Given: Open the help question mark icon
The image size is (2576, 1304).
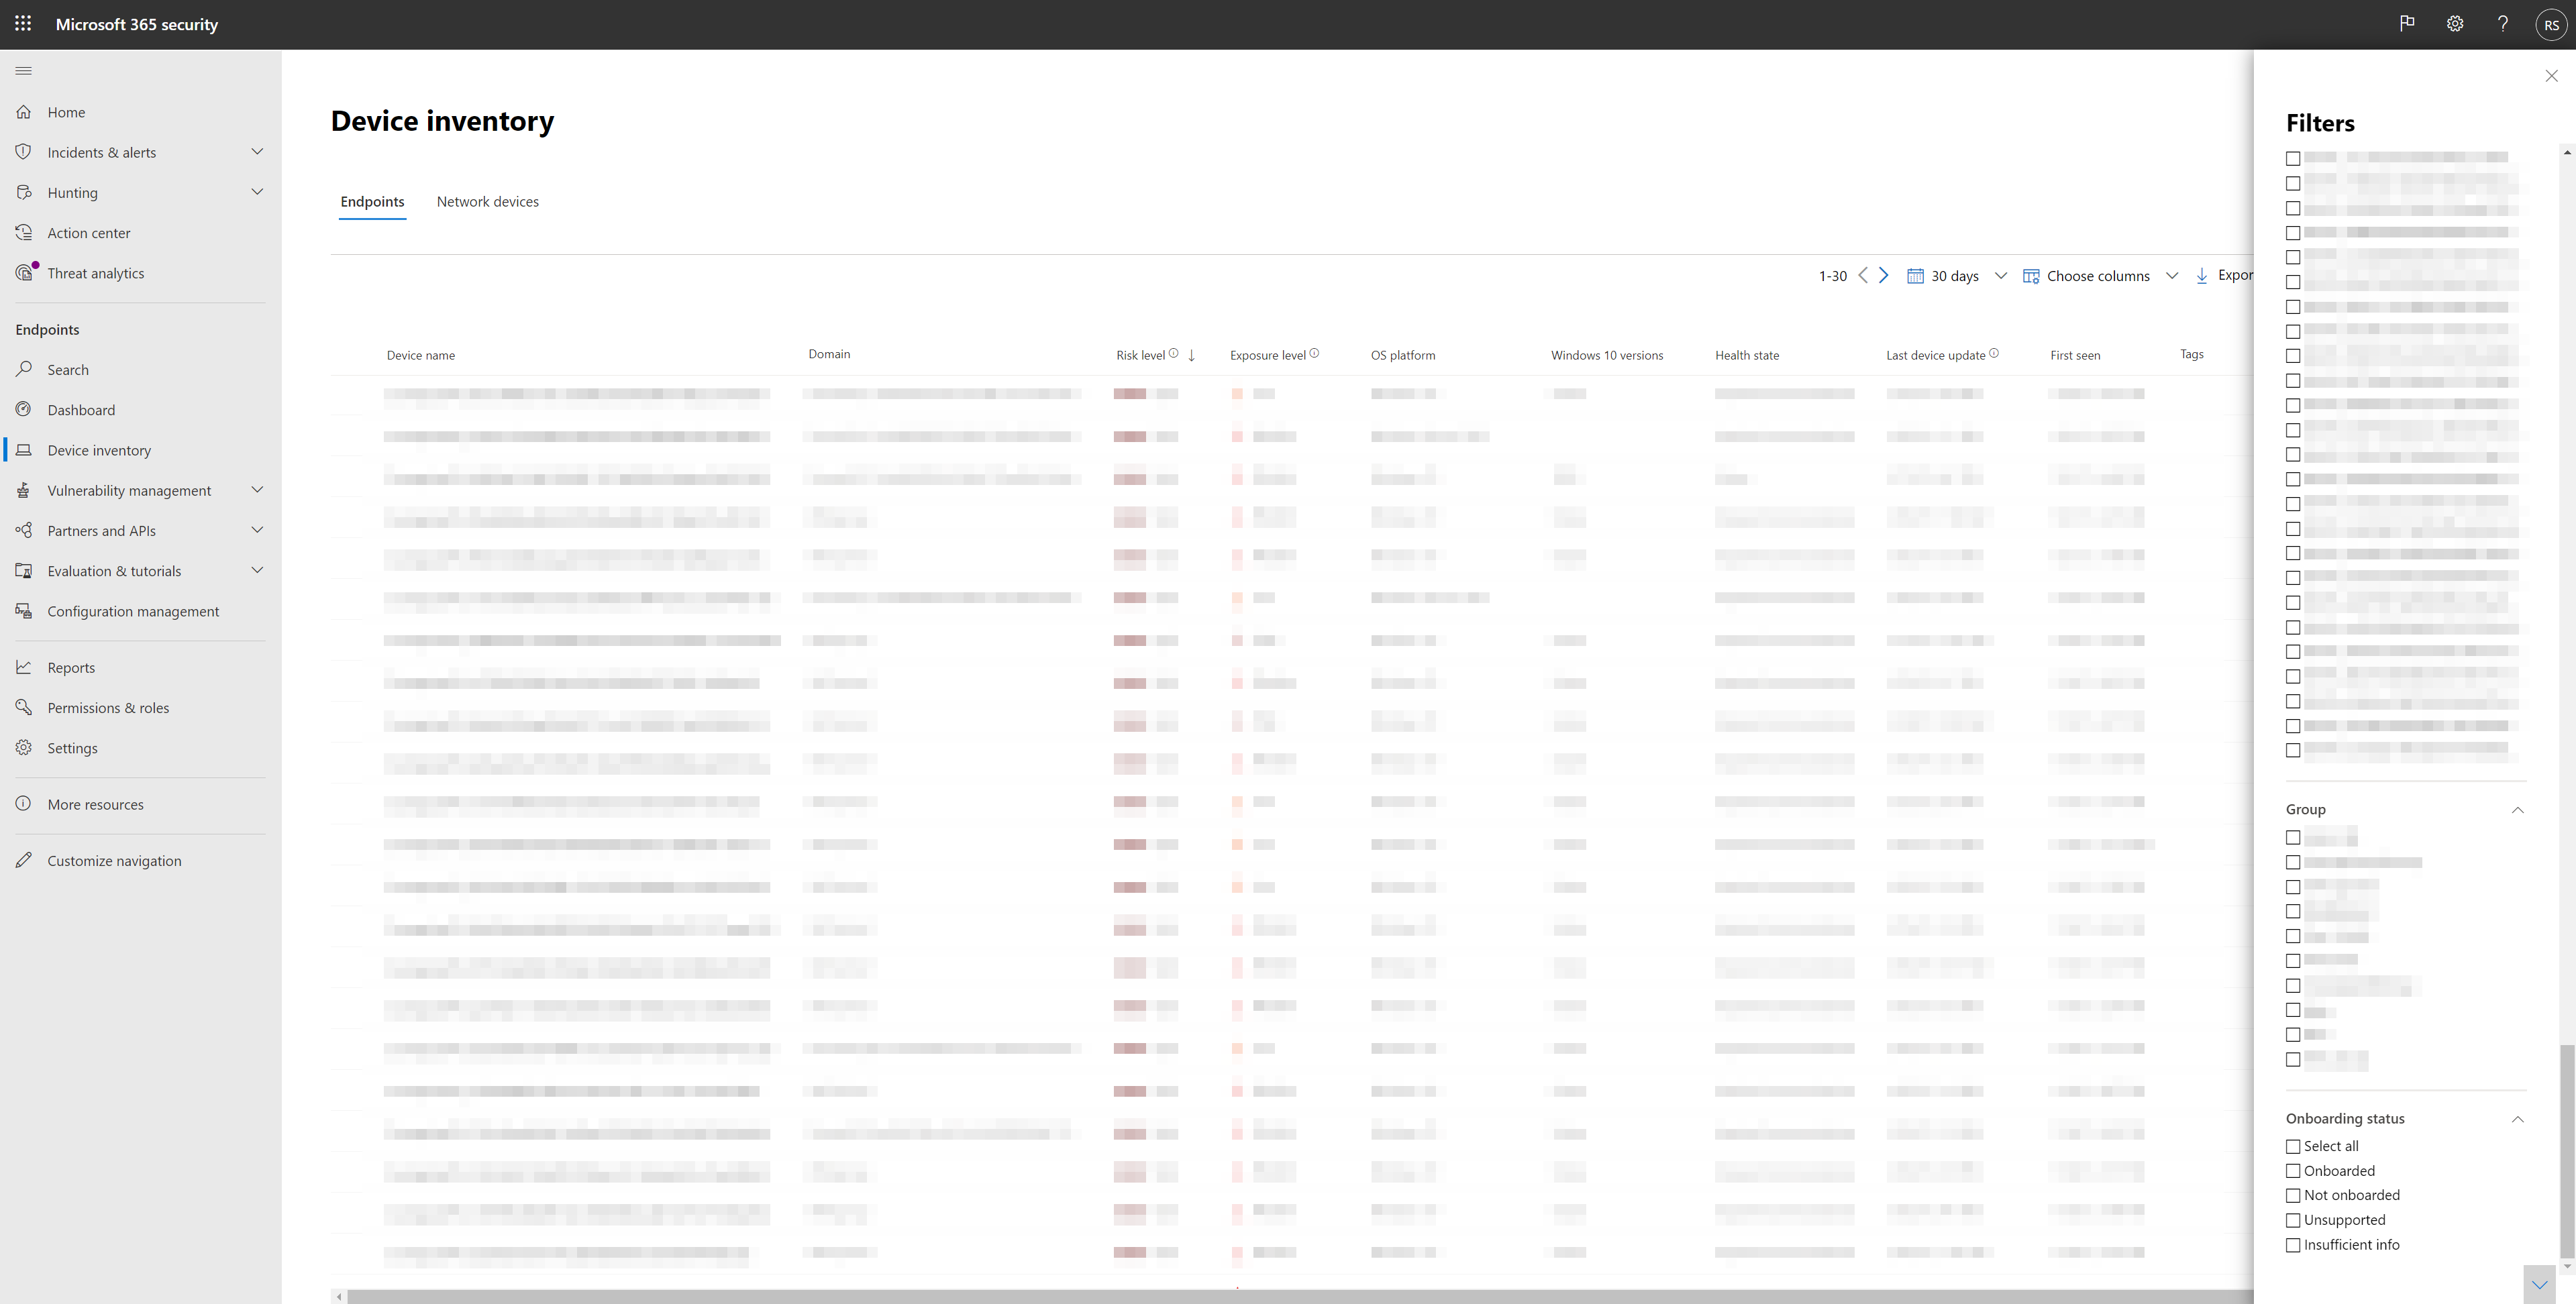Looking at the screenshot, I should (x=2502, y=24).
